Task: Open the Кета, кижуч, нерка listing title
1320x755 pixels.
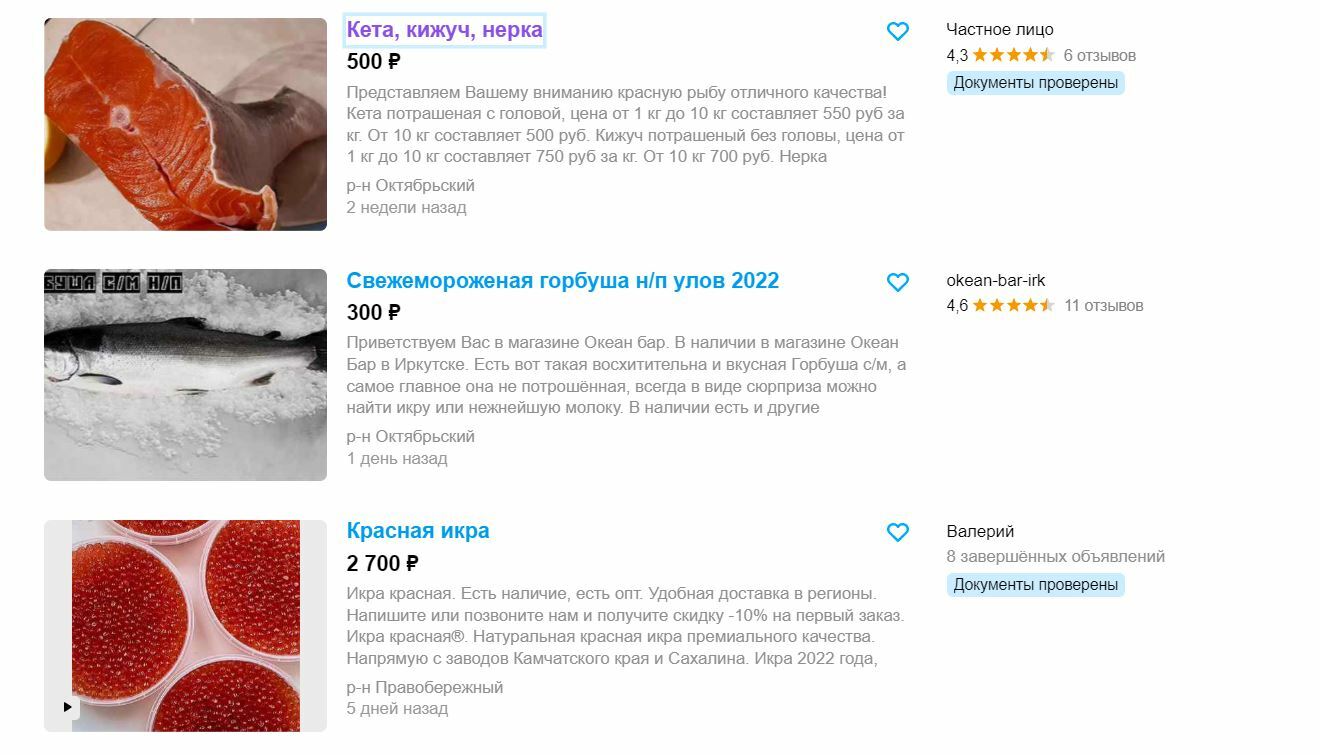Action: (444, 30)
